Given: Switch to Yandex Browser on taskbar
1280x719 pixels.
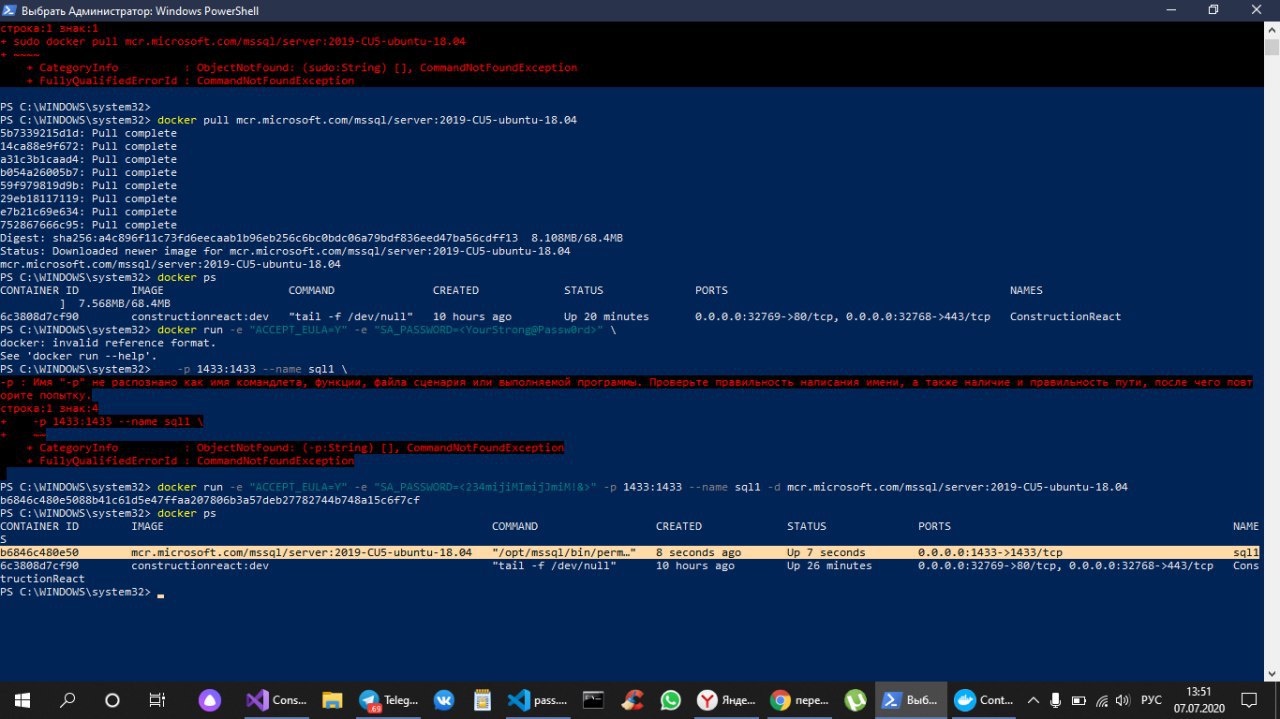Looking at the screenshot, I should pos(725,700).
